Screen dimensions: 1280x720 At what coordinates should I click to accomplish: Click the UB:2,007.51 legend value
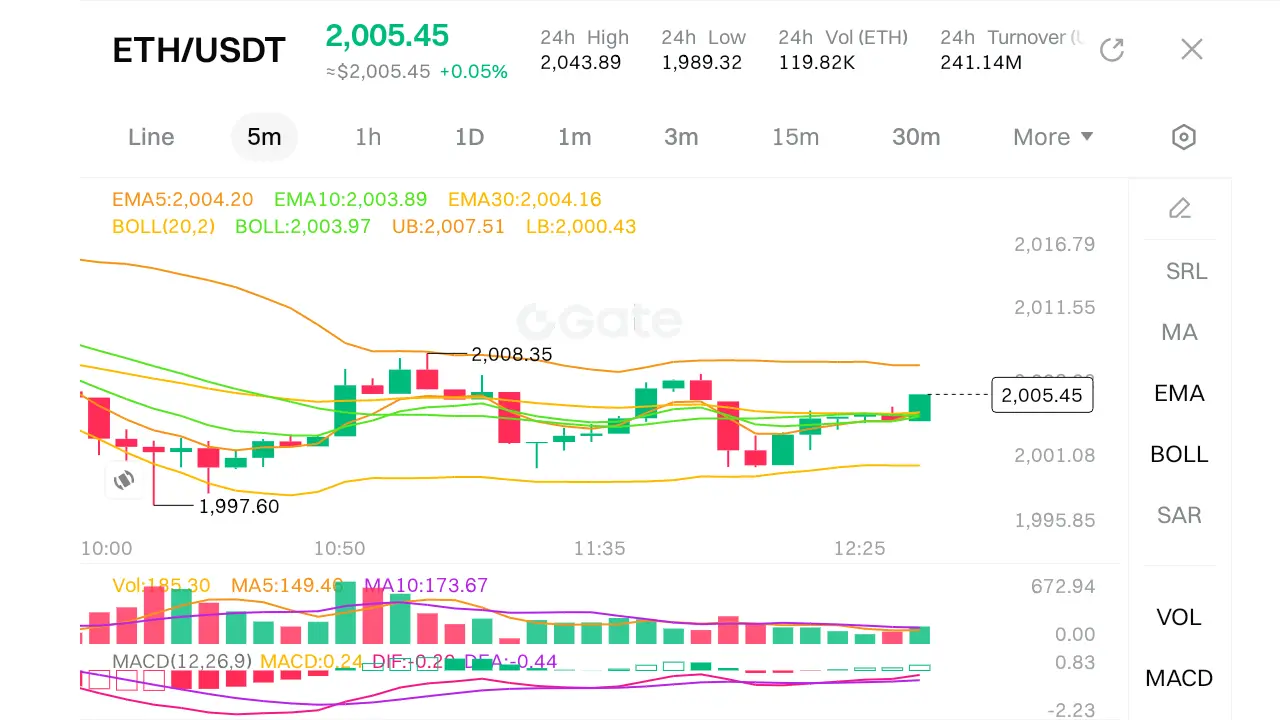pyautogui.click(x=449, y=227)
